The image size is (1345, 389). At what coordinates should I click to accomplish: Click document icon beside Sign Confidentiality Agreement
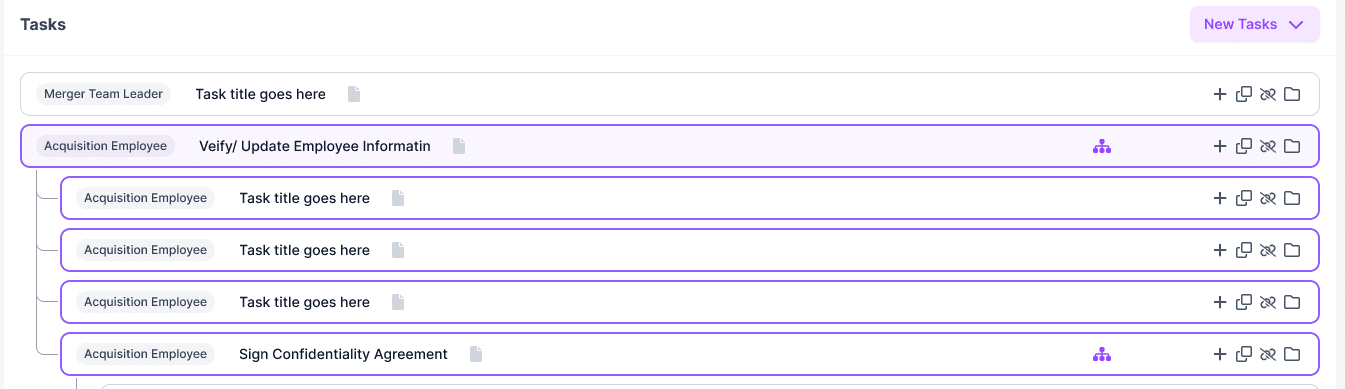476,354
